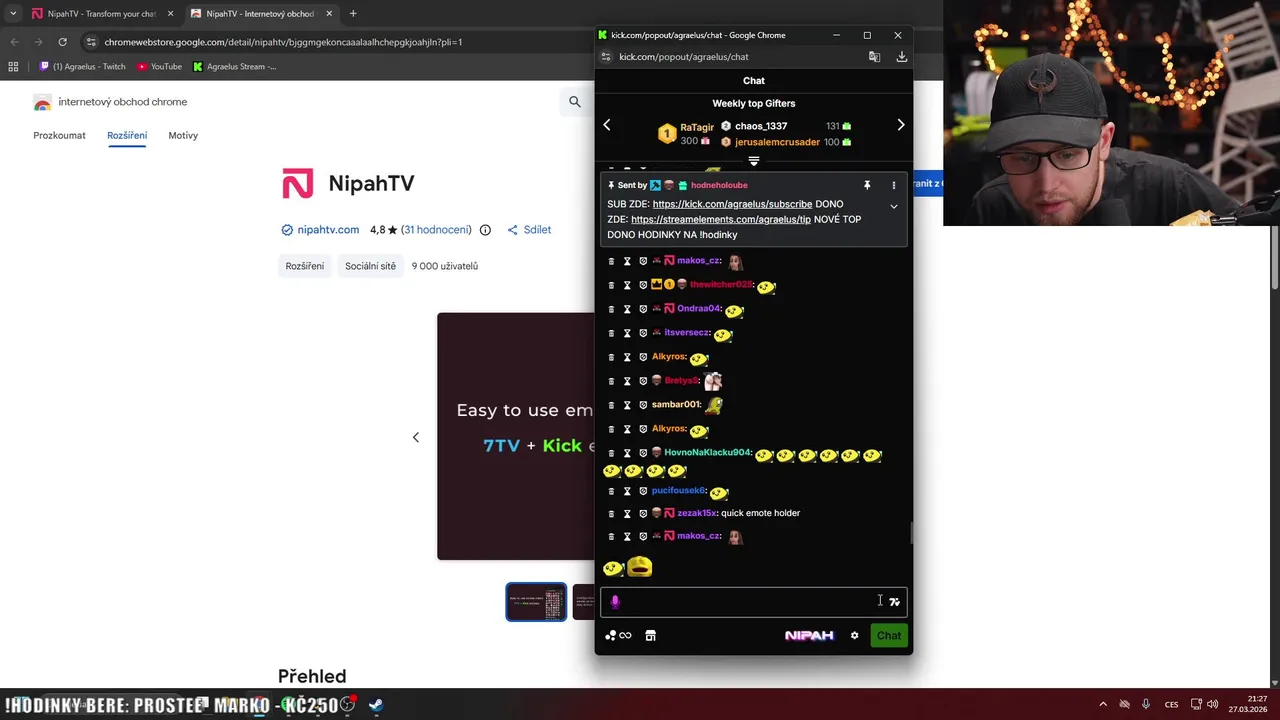This screenshot has width=1280, height=720.
Task: Timeout pucifousek6 via the hourglass icon
Action: click(627, 491)
